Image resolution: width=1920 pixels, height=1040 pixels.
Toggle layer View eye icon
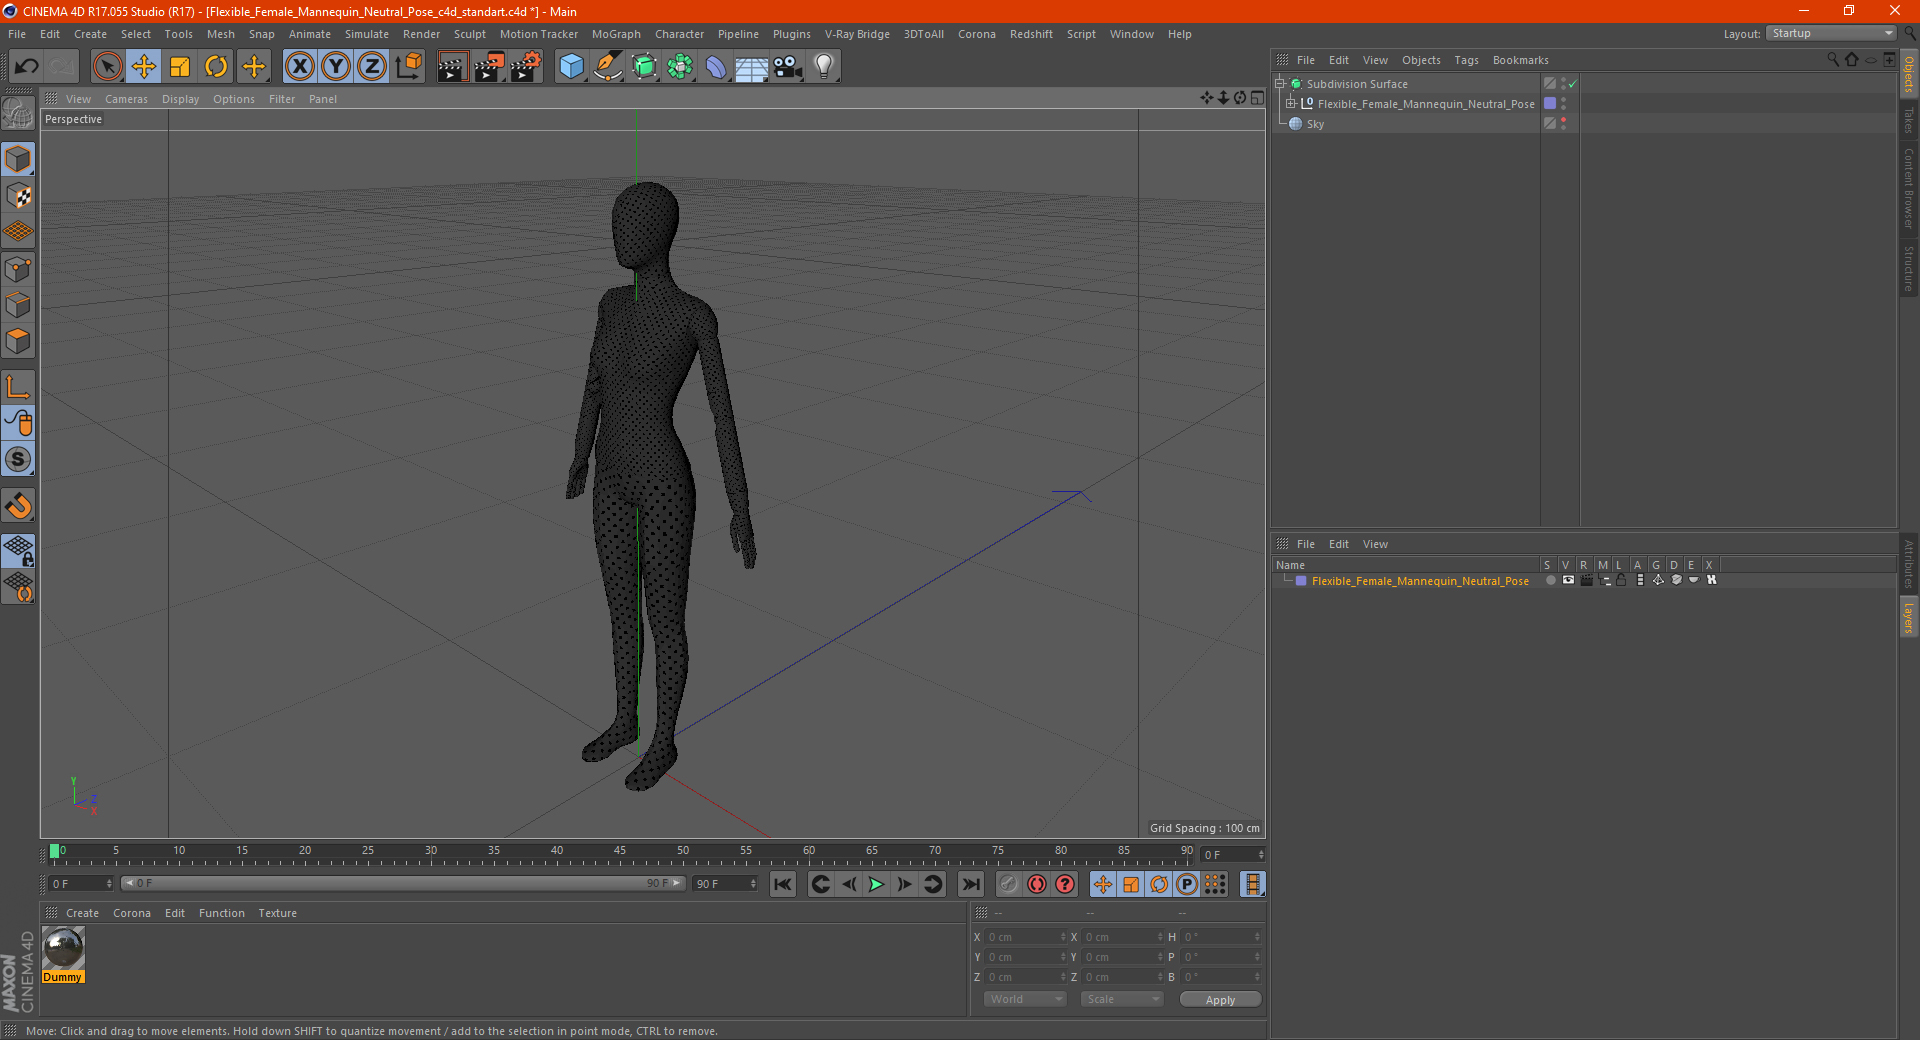coord(1568,580)
